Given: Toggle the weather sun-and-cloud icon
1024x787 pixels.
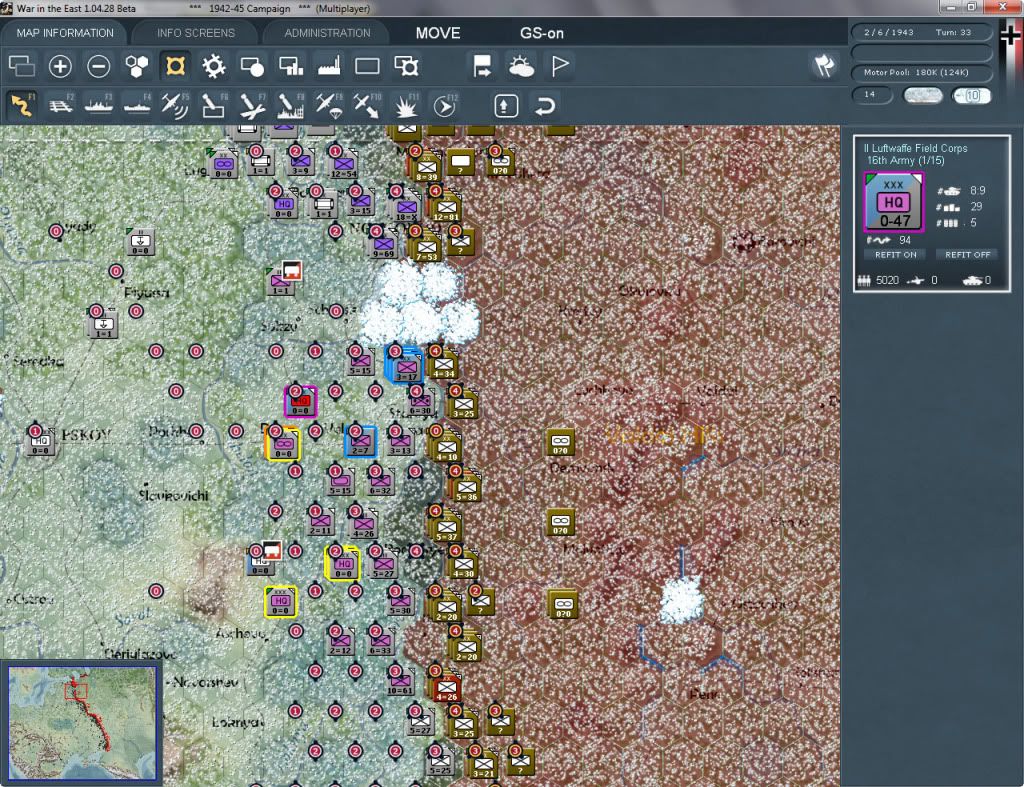Looking at the screenshot, I should click(x=521, y=66).
